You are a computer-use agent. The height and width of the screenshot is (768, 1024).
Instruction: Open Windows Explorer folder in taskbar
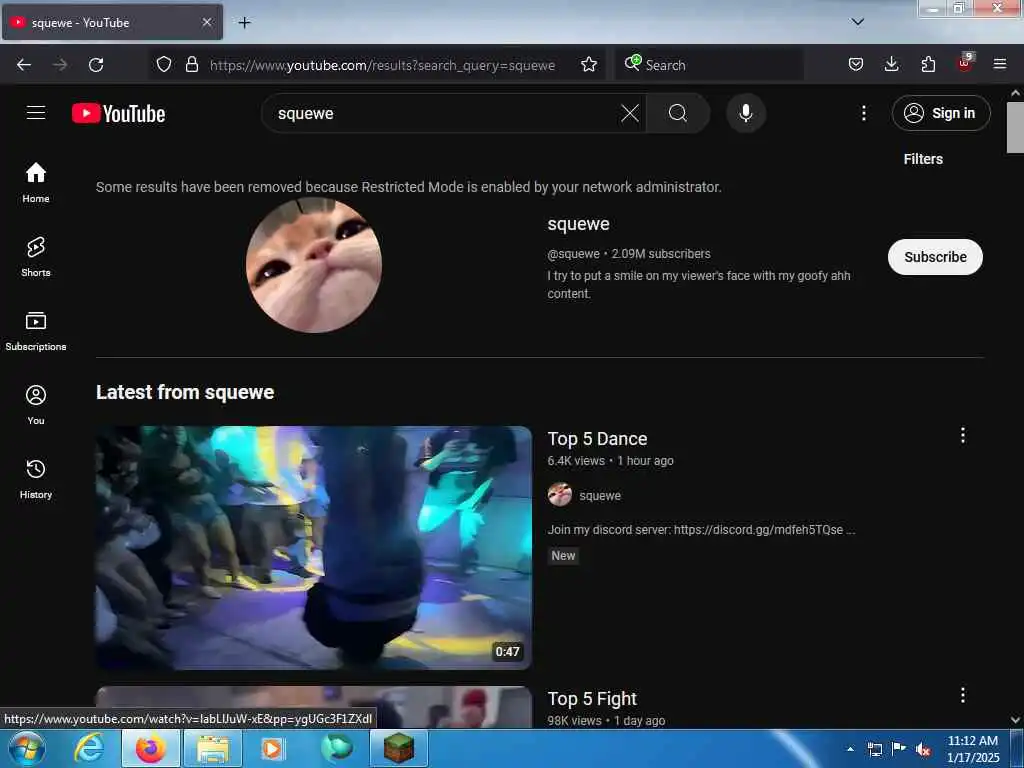click(213, 748)
